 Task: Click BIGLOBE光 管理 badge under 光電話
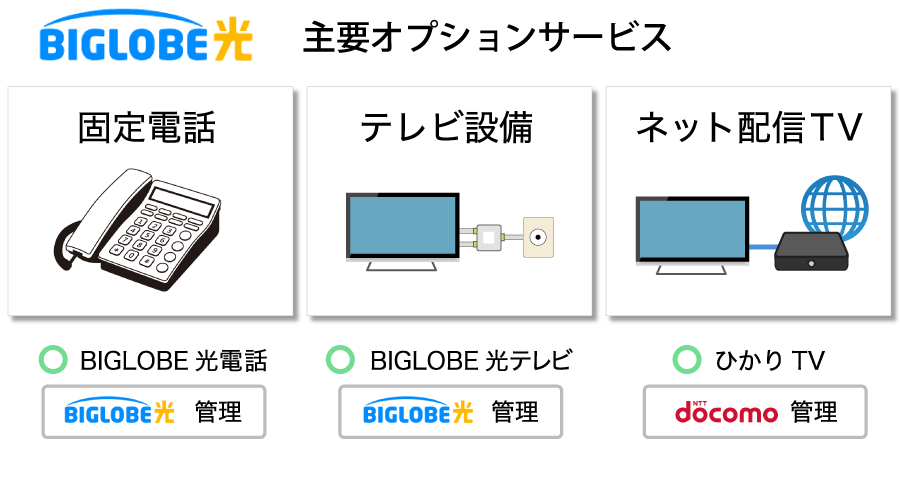tap(154, 411)
